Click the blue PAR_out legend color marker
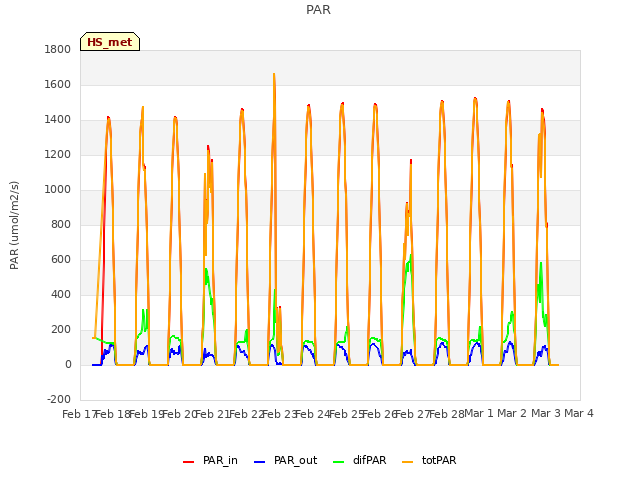Viewport: 640px width, 480px height. [260, 462]
